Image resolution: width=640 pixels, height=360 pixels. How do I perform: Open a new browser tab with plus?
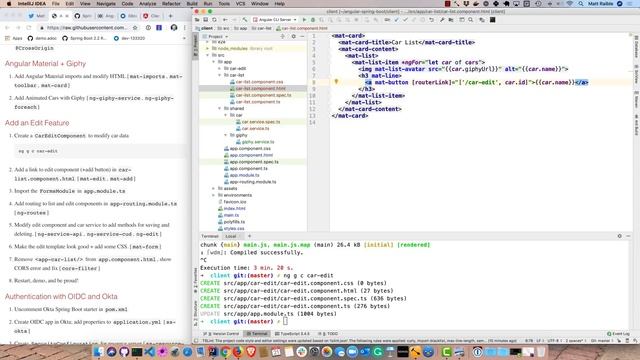click(171, 16)
